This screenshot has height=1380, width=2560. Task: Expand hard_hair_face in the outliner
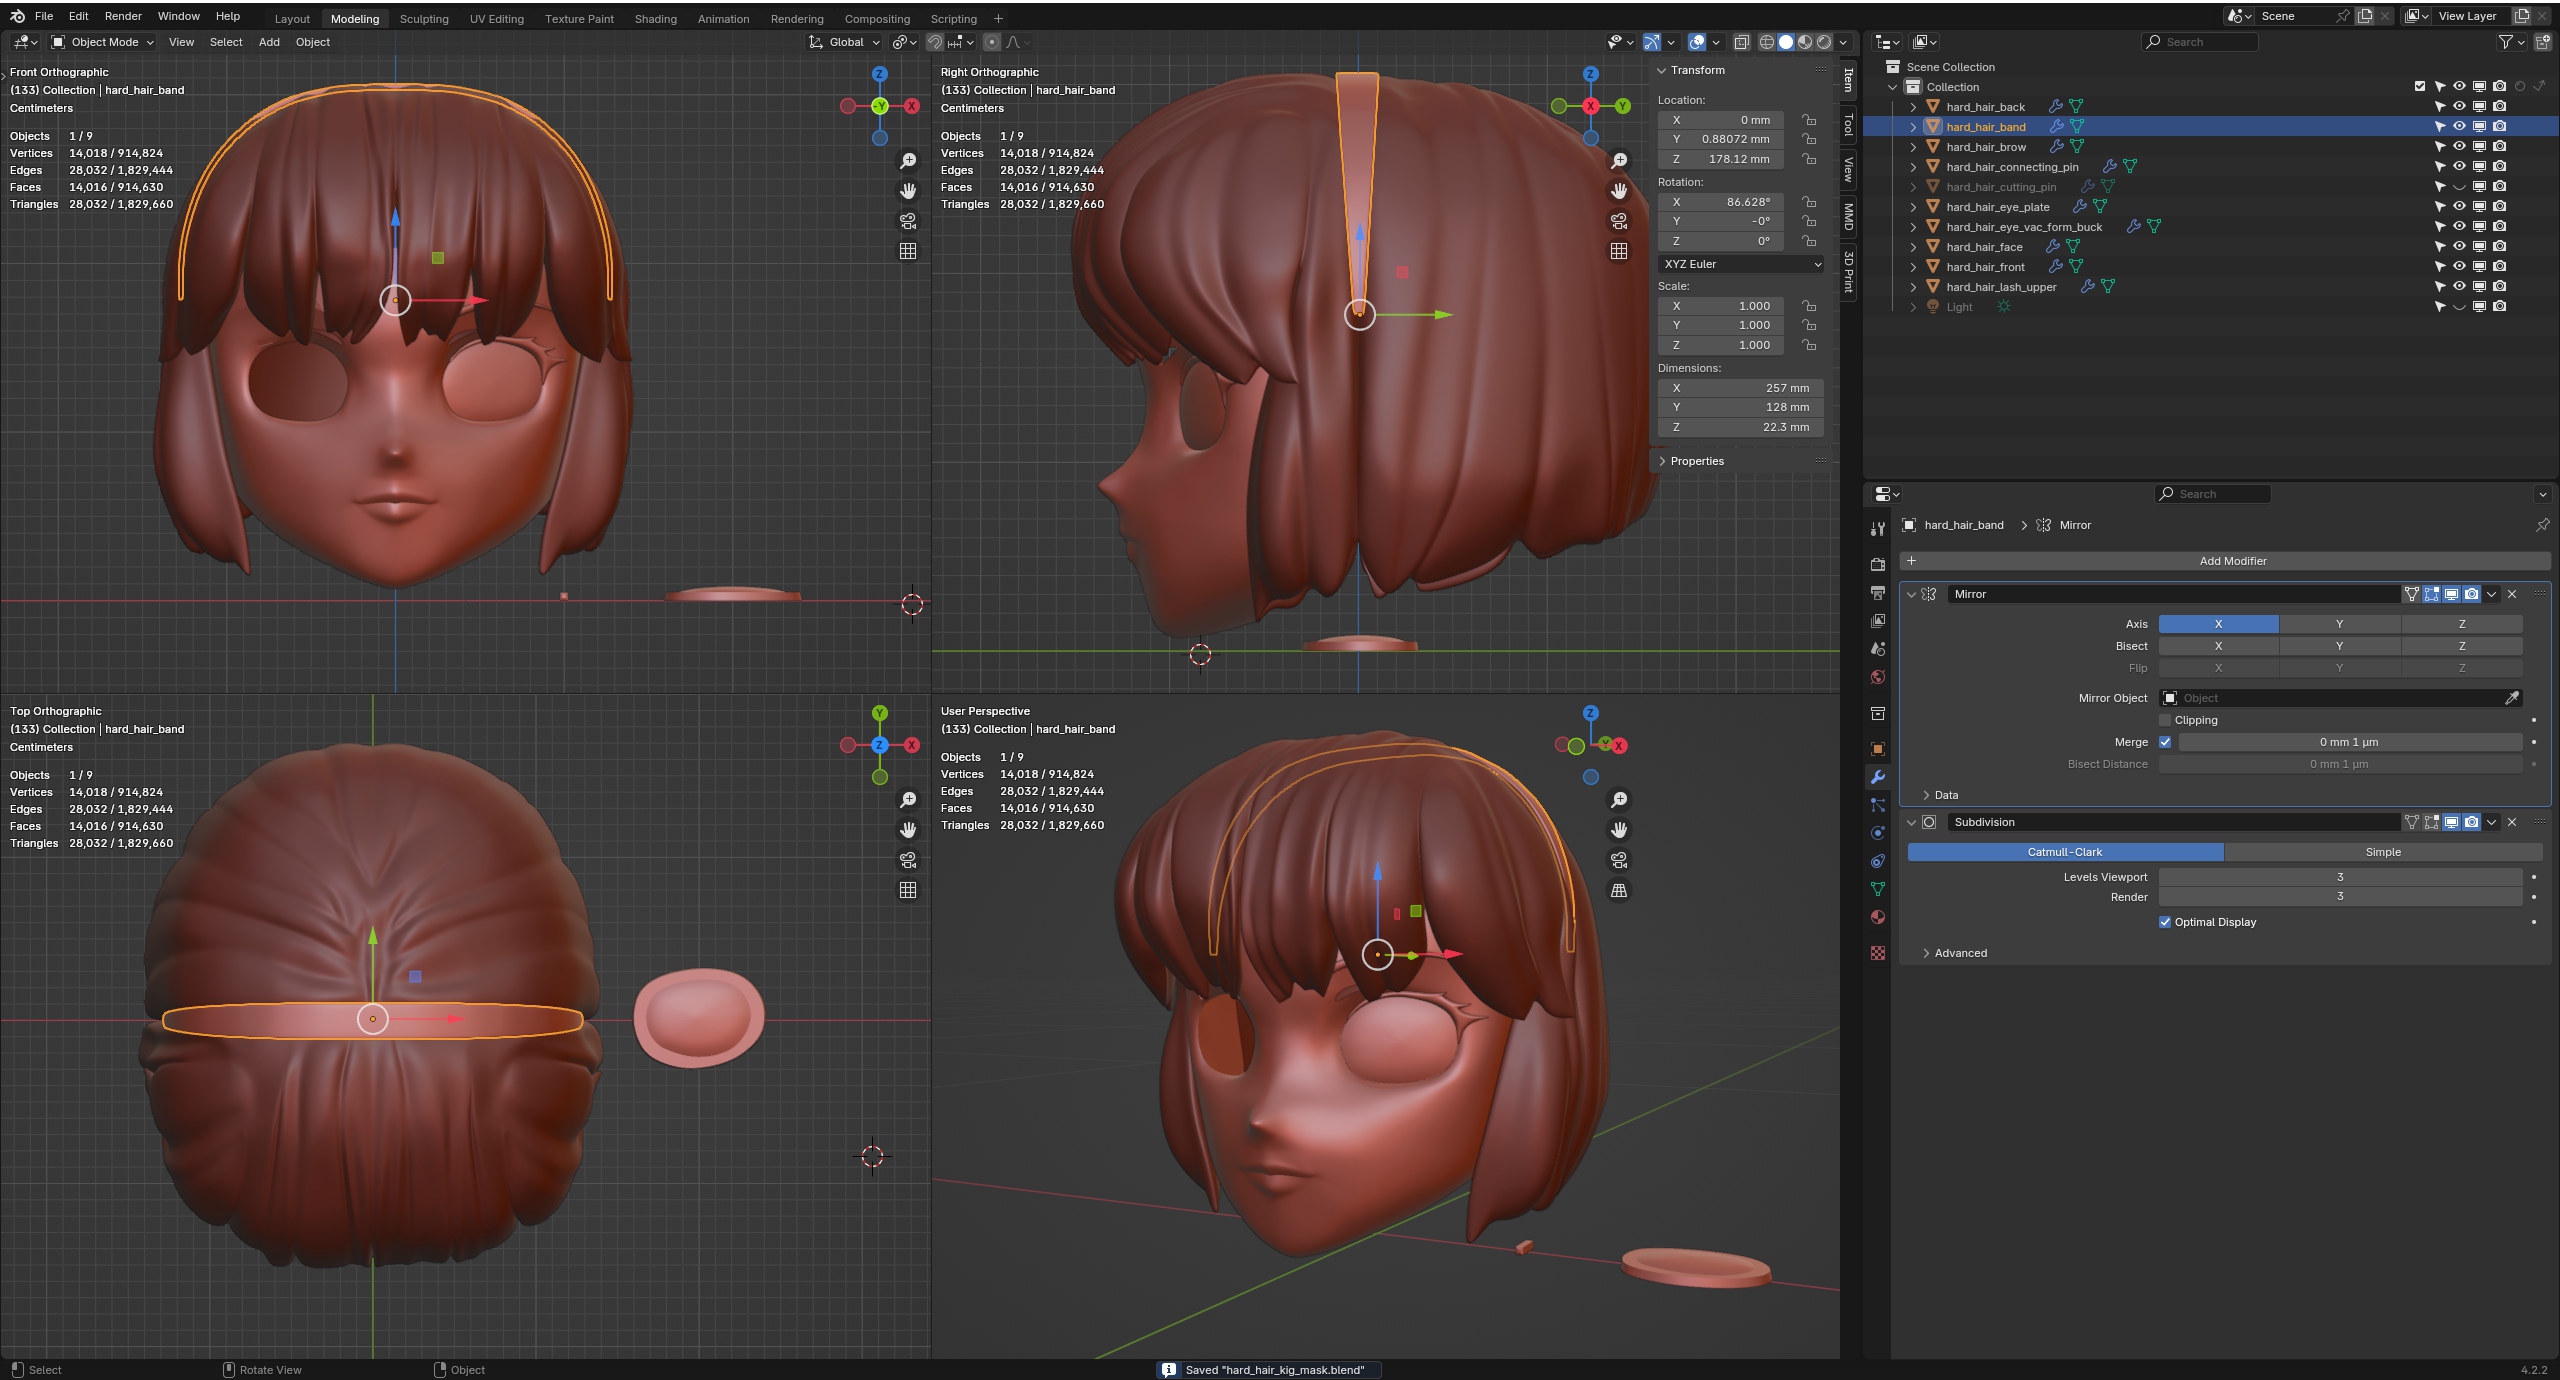[1913, 247]
